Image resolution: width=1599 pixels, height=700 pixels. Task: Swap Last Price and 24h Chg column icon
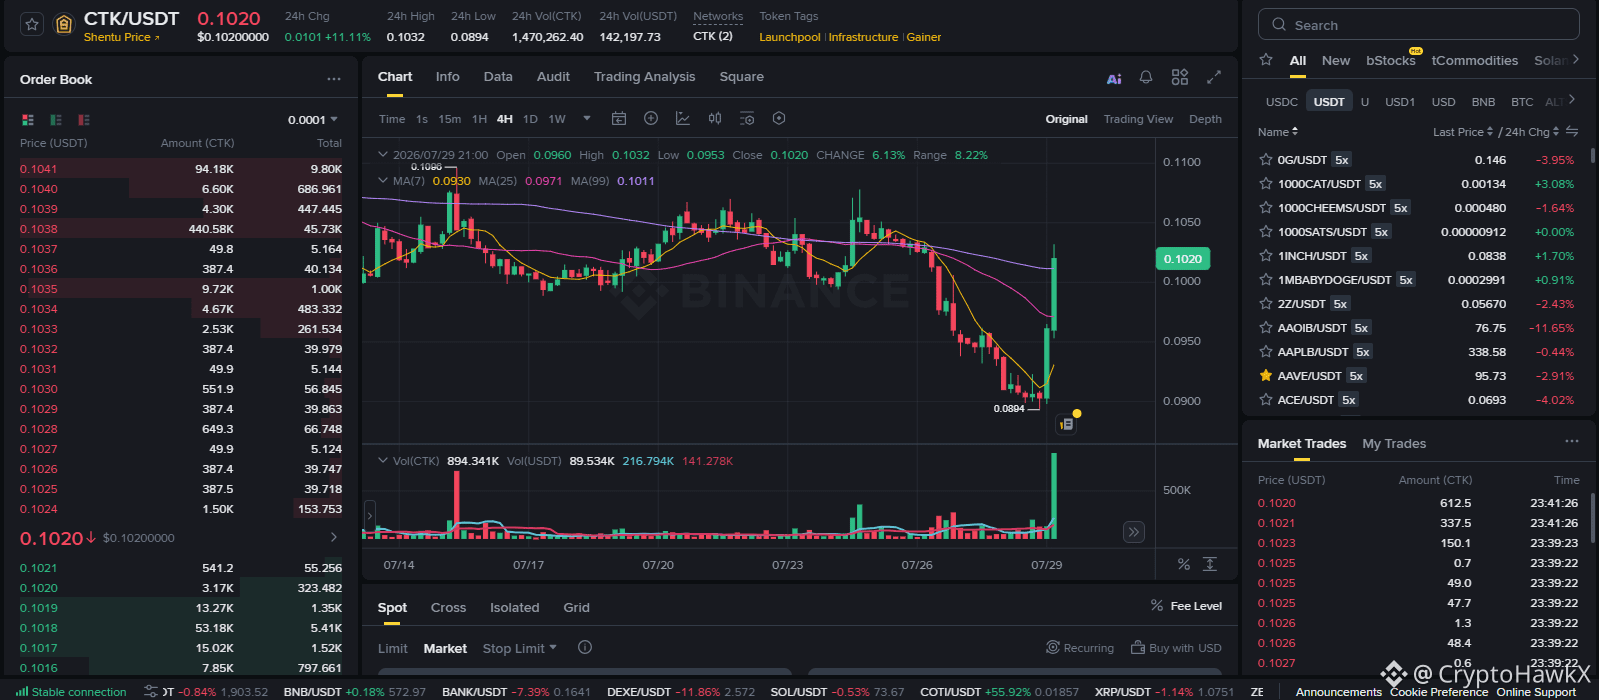(1572, 131)
